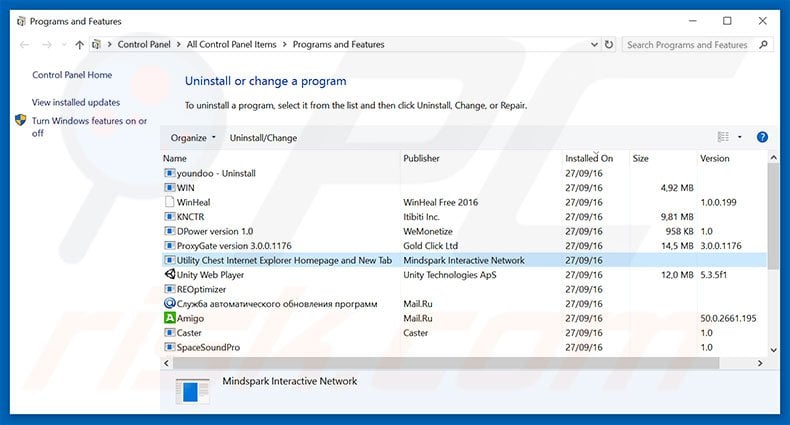Click the KNCTR program icon
This screenshot has width=790, height=425.
[x=170, y=217]
